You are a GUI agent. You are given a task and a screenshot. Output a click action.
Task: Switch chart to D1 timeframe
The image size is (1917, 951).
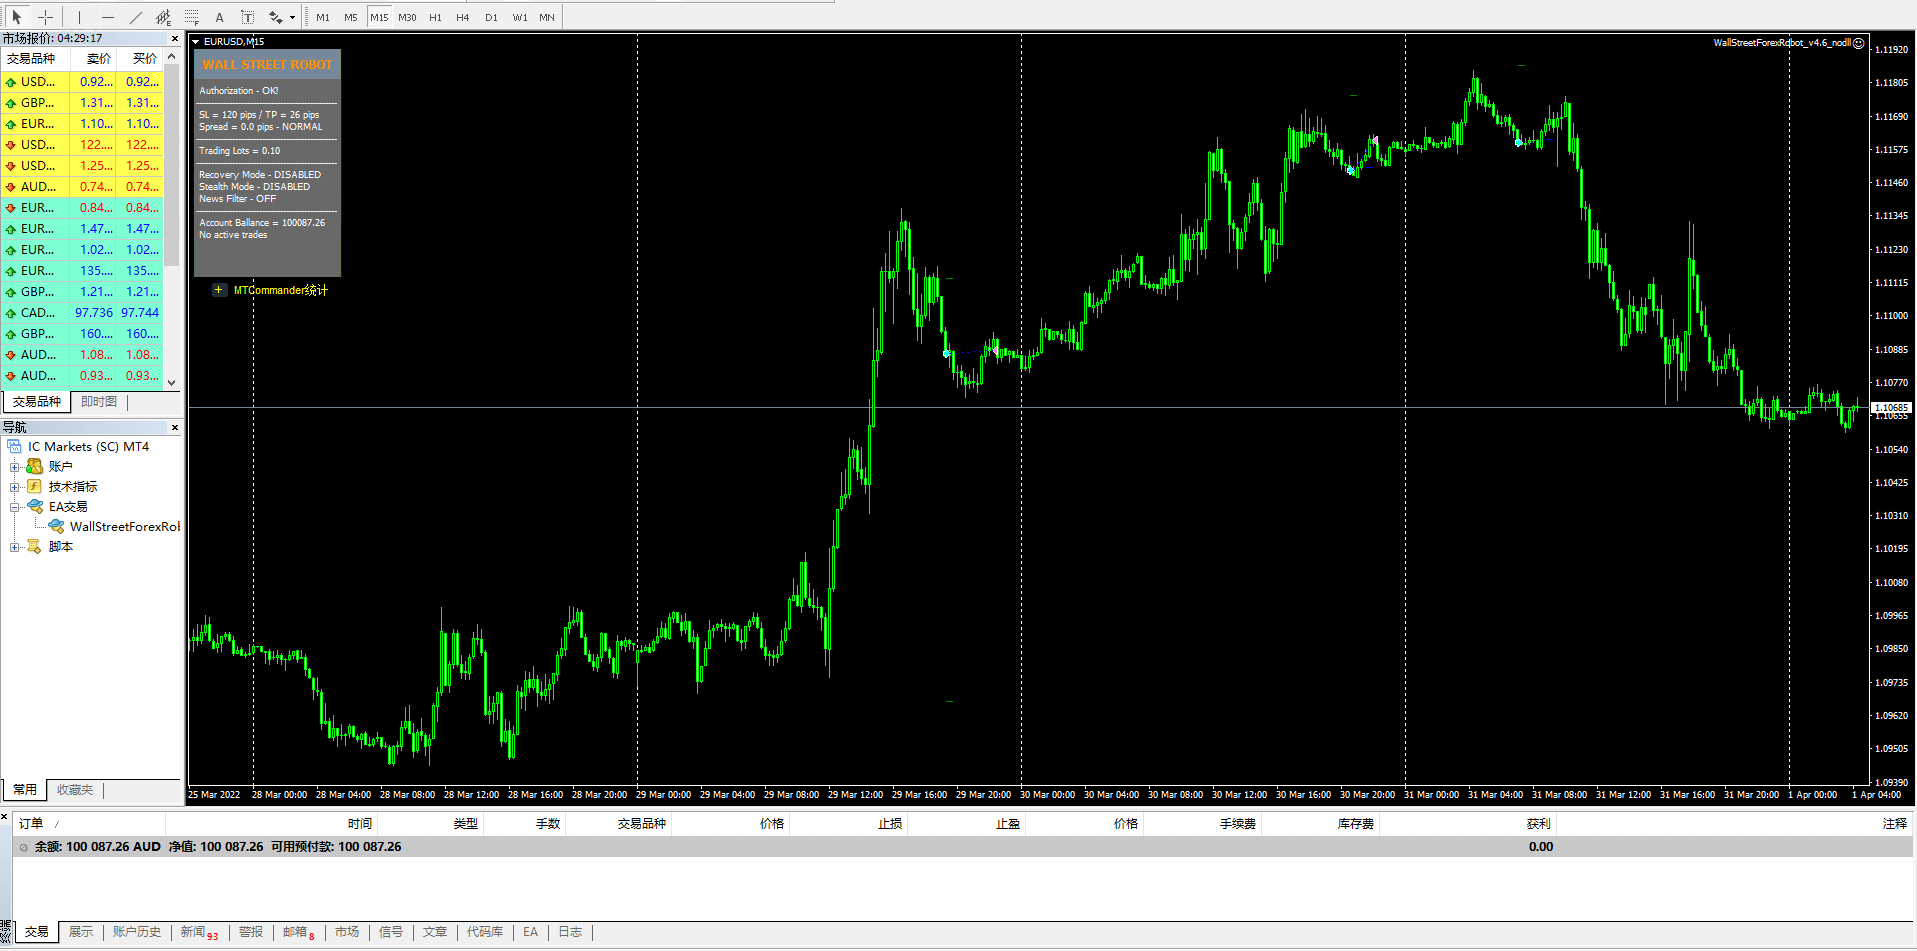coord(491,17)
